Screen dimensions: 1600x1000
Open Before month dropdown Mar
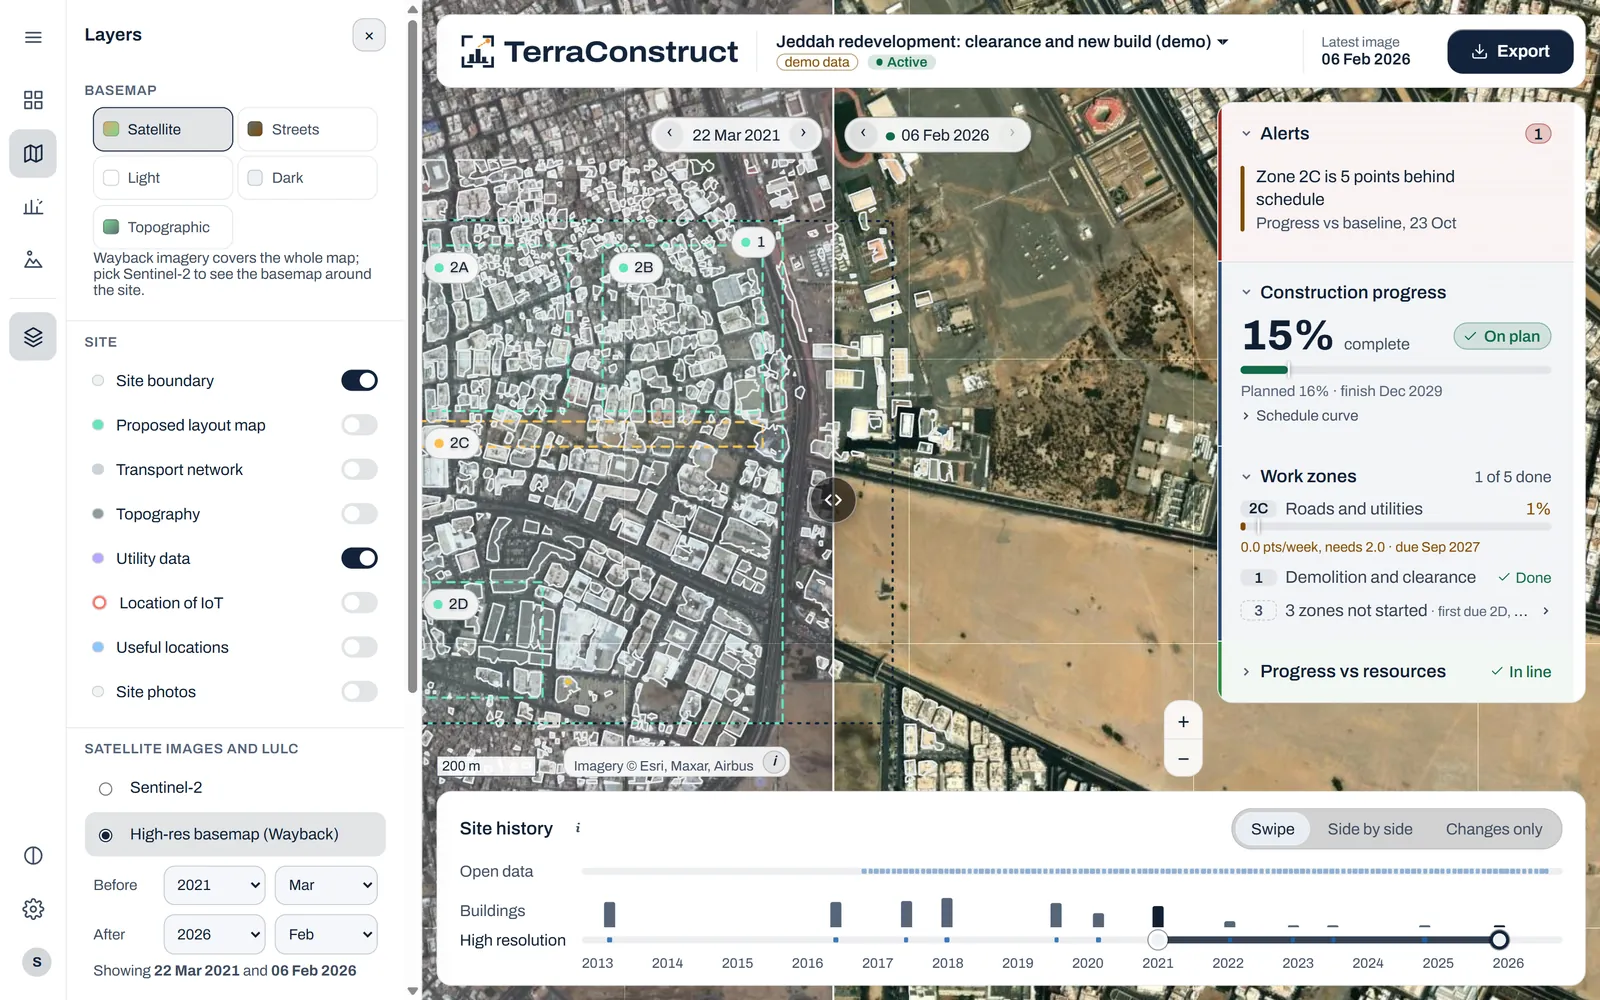tap(326, 885)
